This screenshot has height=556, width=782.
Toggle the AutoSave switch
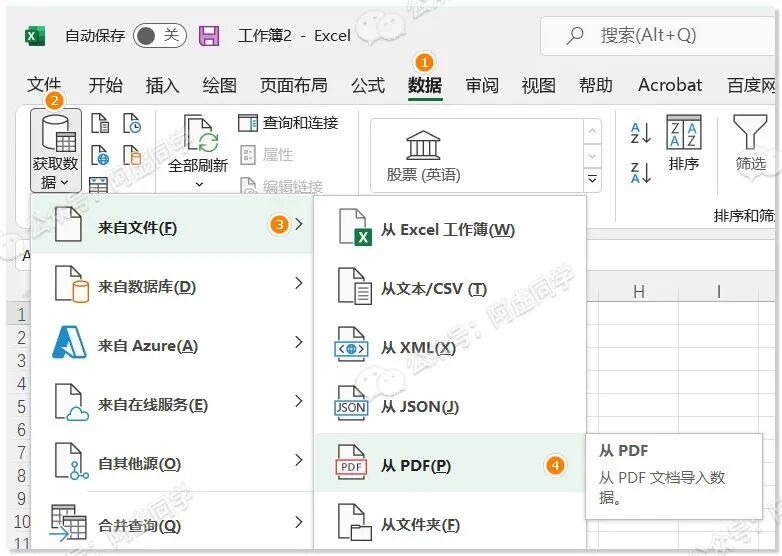coord(160,36)
